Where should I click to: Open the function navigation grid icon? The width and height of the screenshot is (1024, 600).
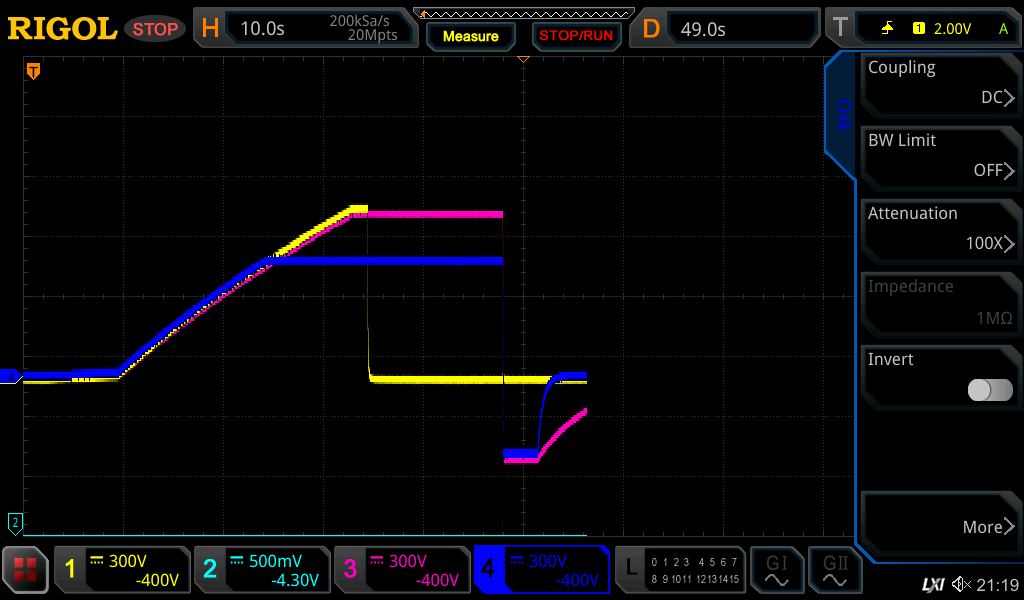(25, 570)
